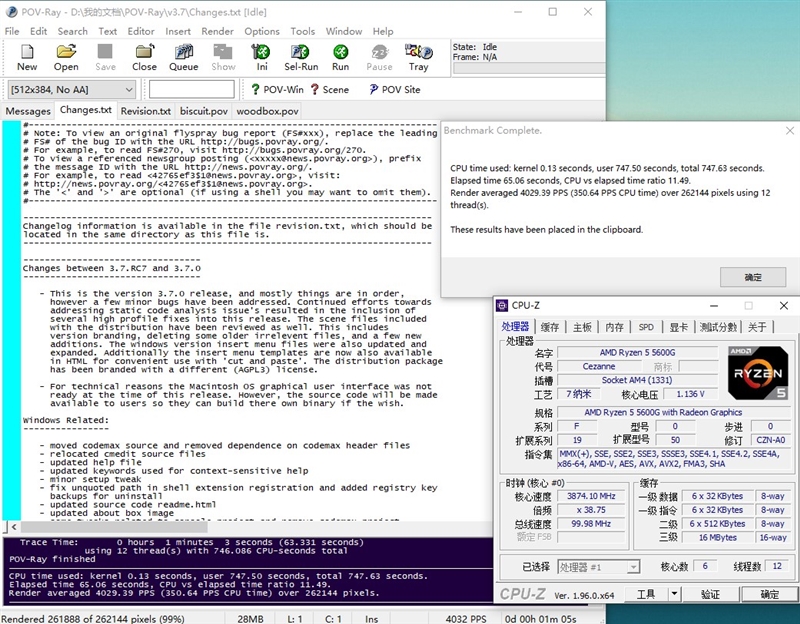The image size is (800, 624).
Task: Open the Help menu
Action: point(383,31)
